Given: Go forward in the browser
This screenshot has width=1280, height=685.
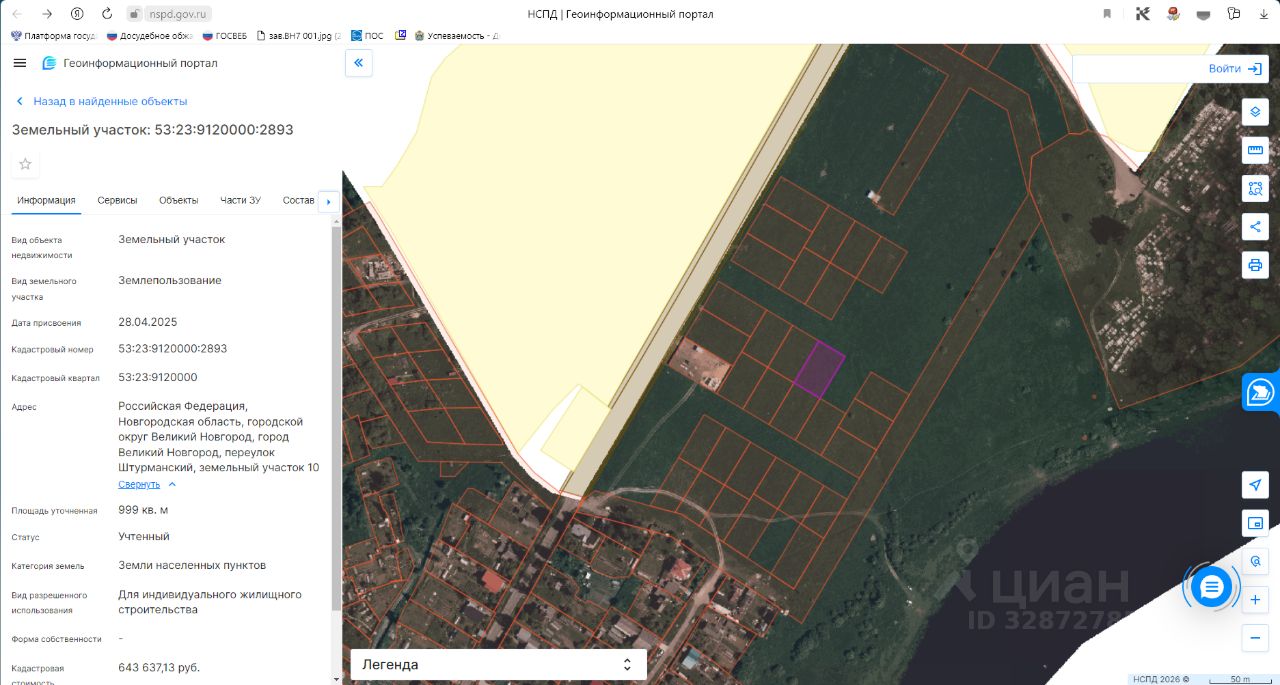Looking at the screenshot, I should click(x=47, y=14).
